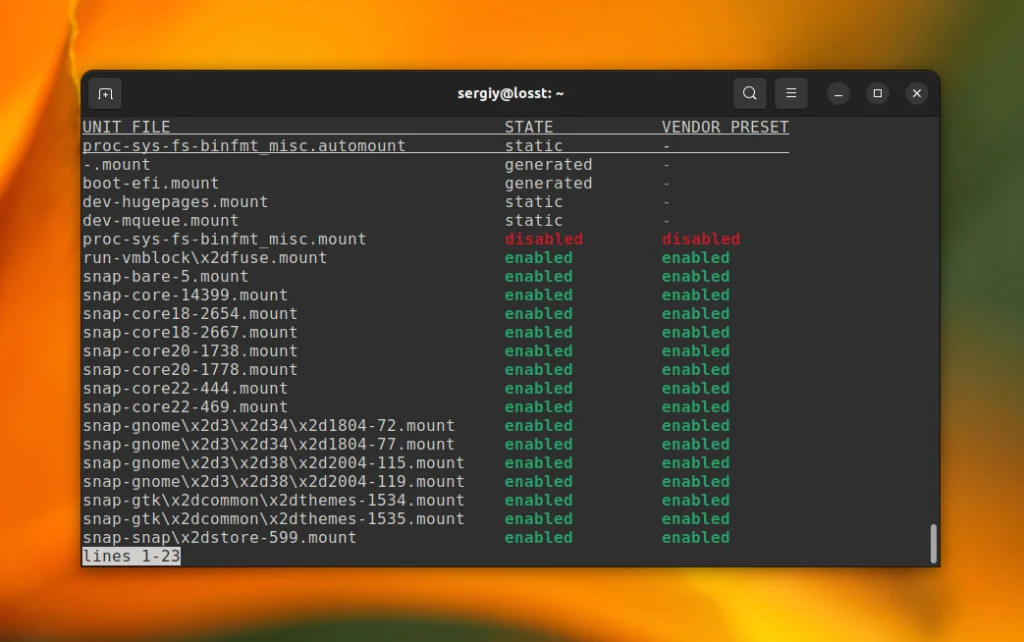
Task: Click snap-core20-1778.mount unit name
Action: click(x=190, y=370)
